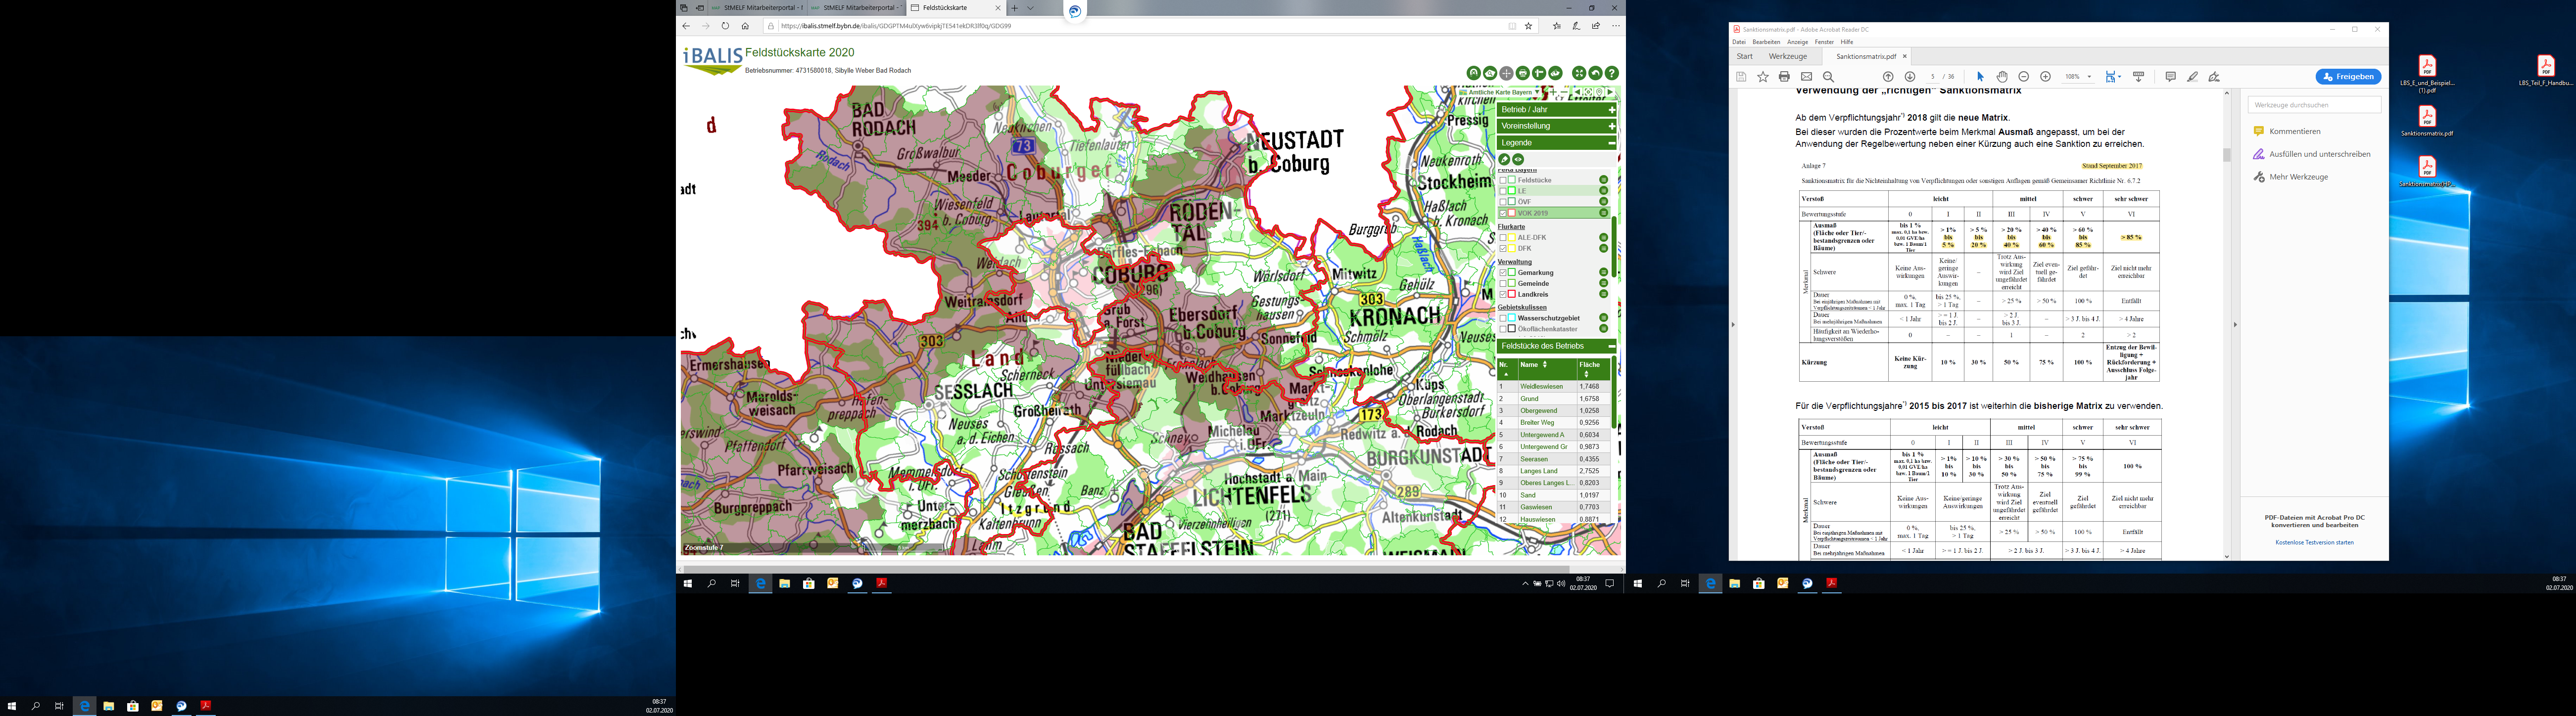Click the Werkzeuge durchsuchen search field
Screen dimensions: 2576x716
coord(2314,104)
